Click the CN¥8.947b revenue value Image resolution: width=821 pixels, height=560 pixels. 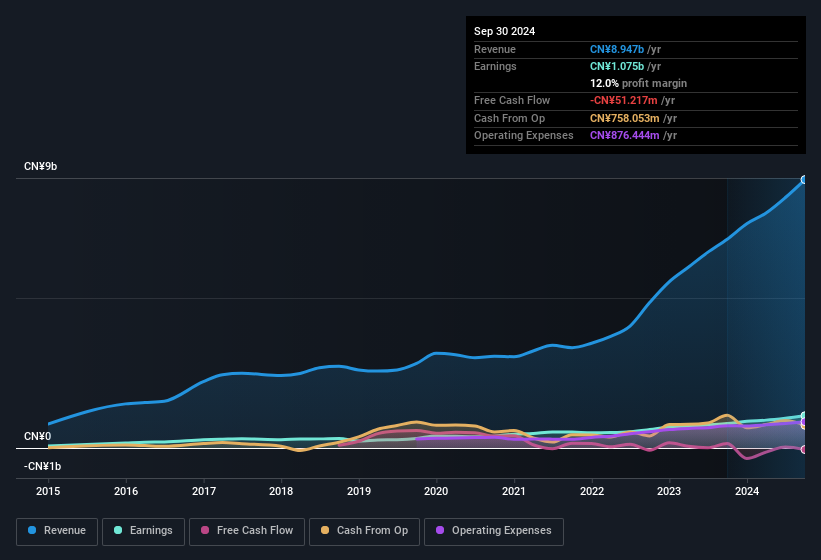click(x=617, y=49)
